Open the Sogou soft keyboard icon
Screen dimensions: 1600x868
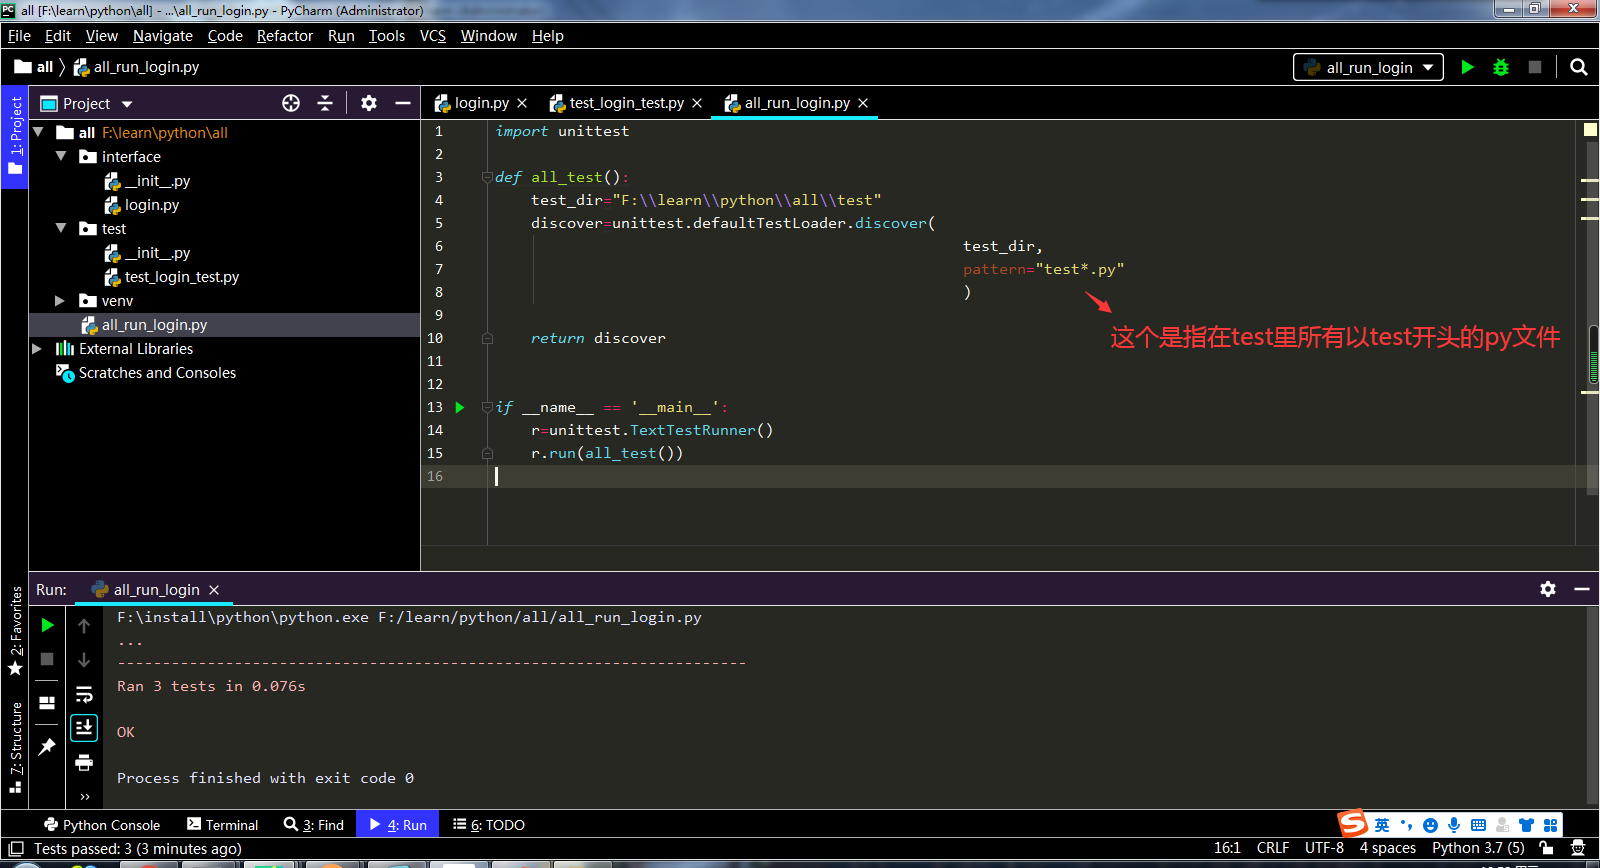click(1478, 825)
